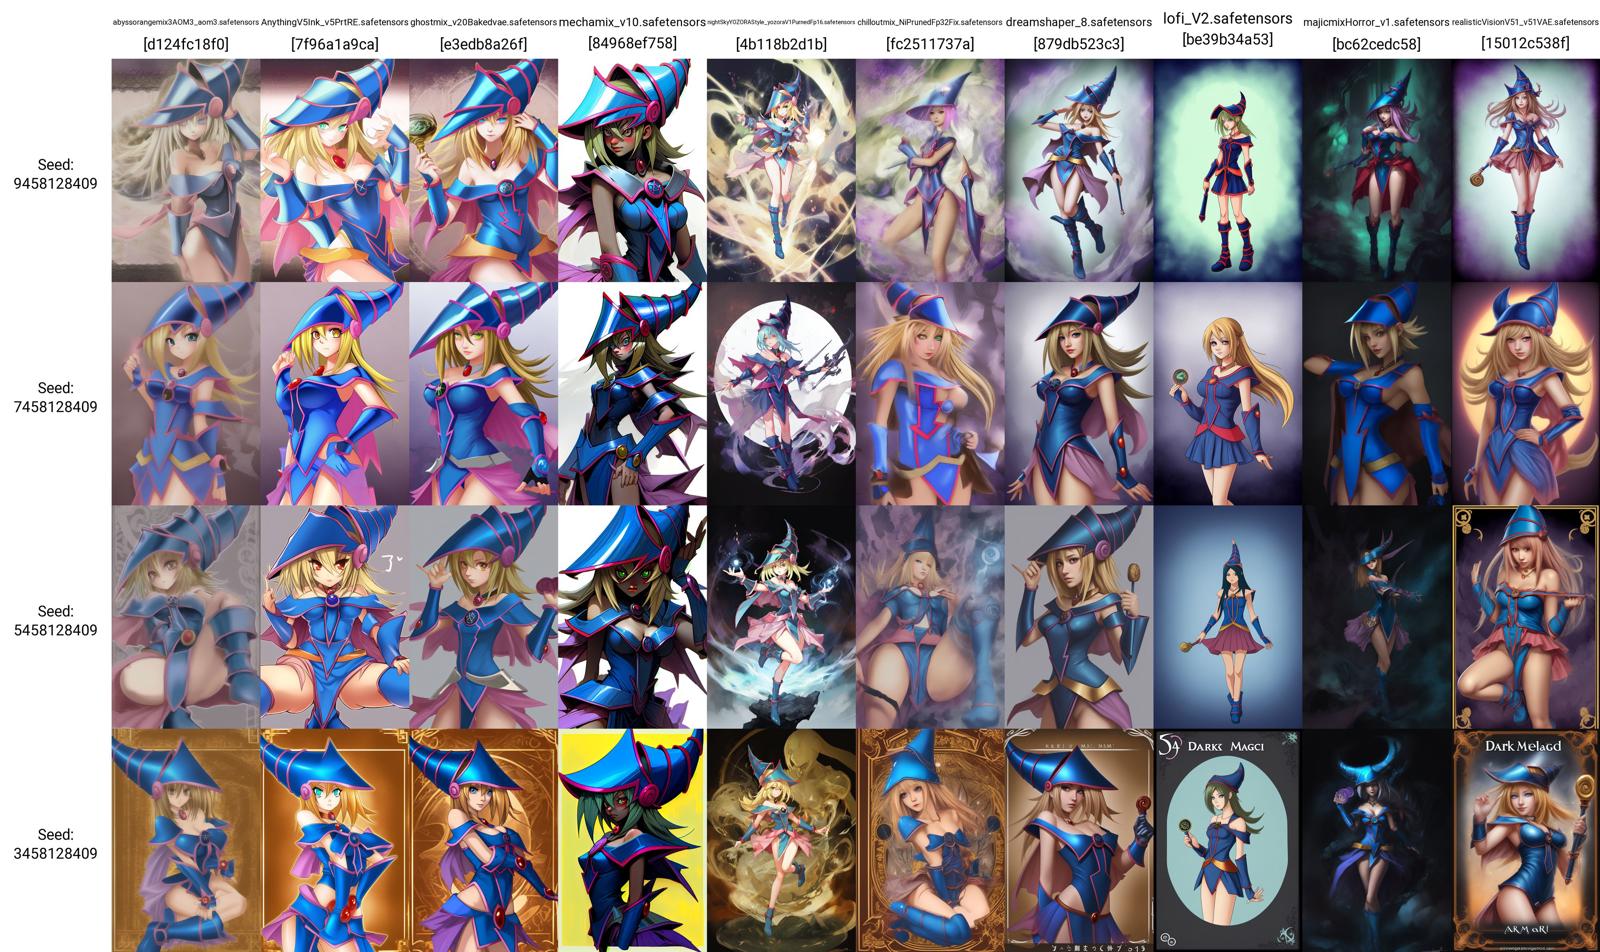Open the AnythingV5Ink image for seed 5458128409
Viewport: 1600px width, 952px height.
(x=335, y=616)
